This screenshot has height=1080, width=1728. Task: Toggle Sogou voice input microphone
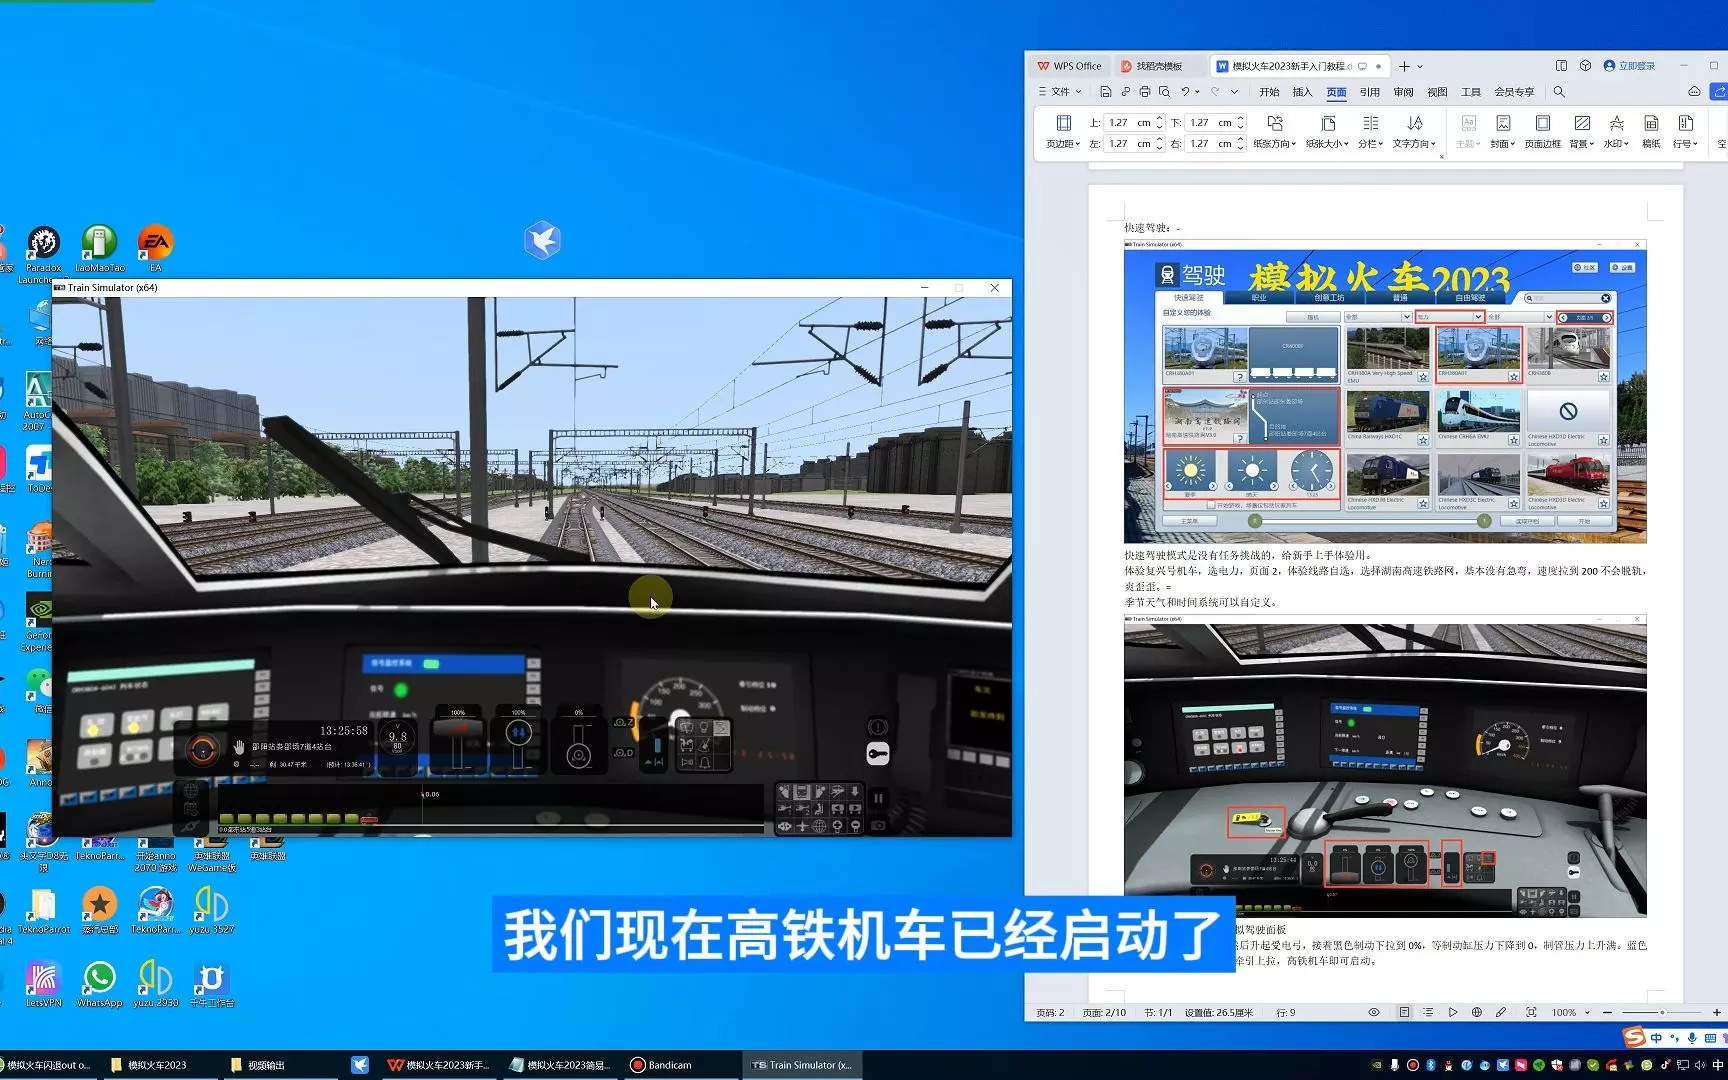[1692, 1038]
